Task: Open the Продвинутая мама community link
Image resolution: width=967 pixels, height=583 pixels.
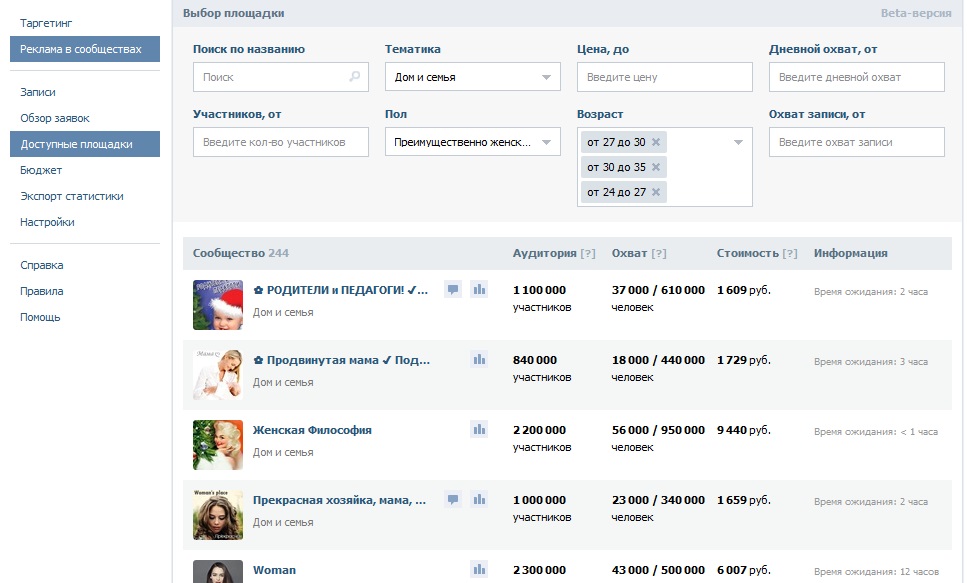Action: 342,360
